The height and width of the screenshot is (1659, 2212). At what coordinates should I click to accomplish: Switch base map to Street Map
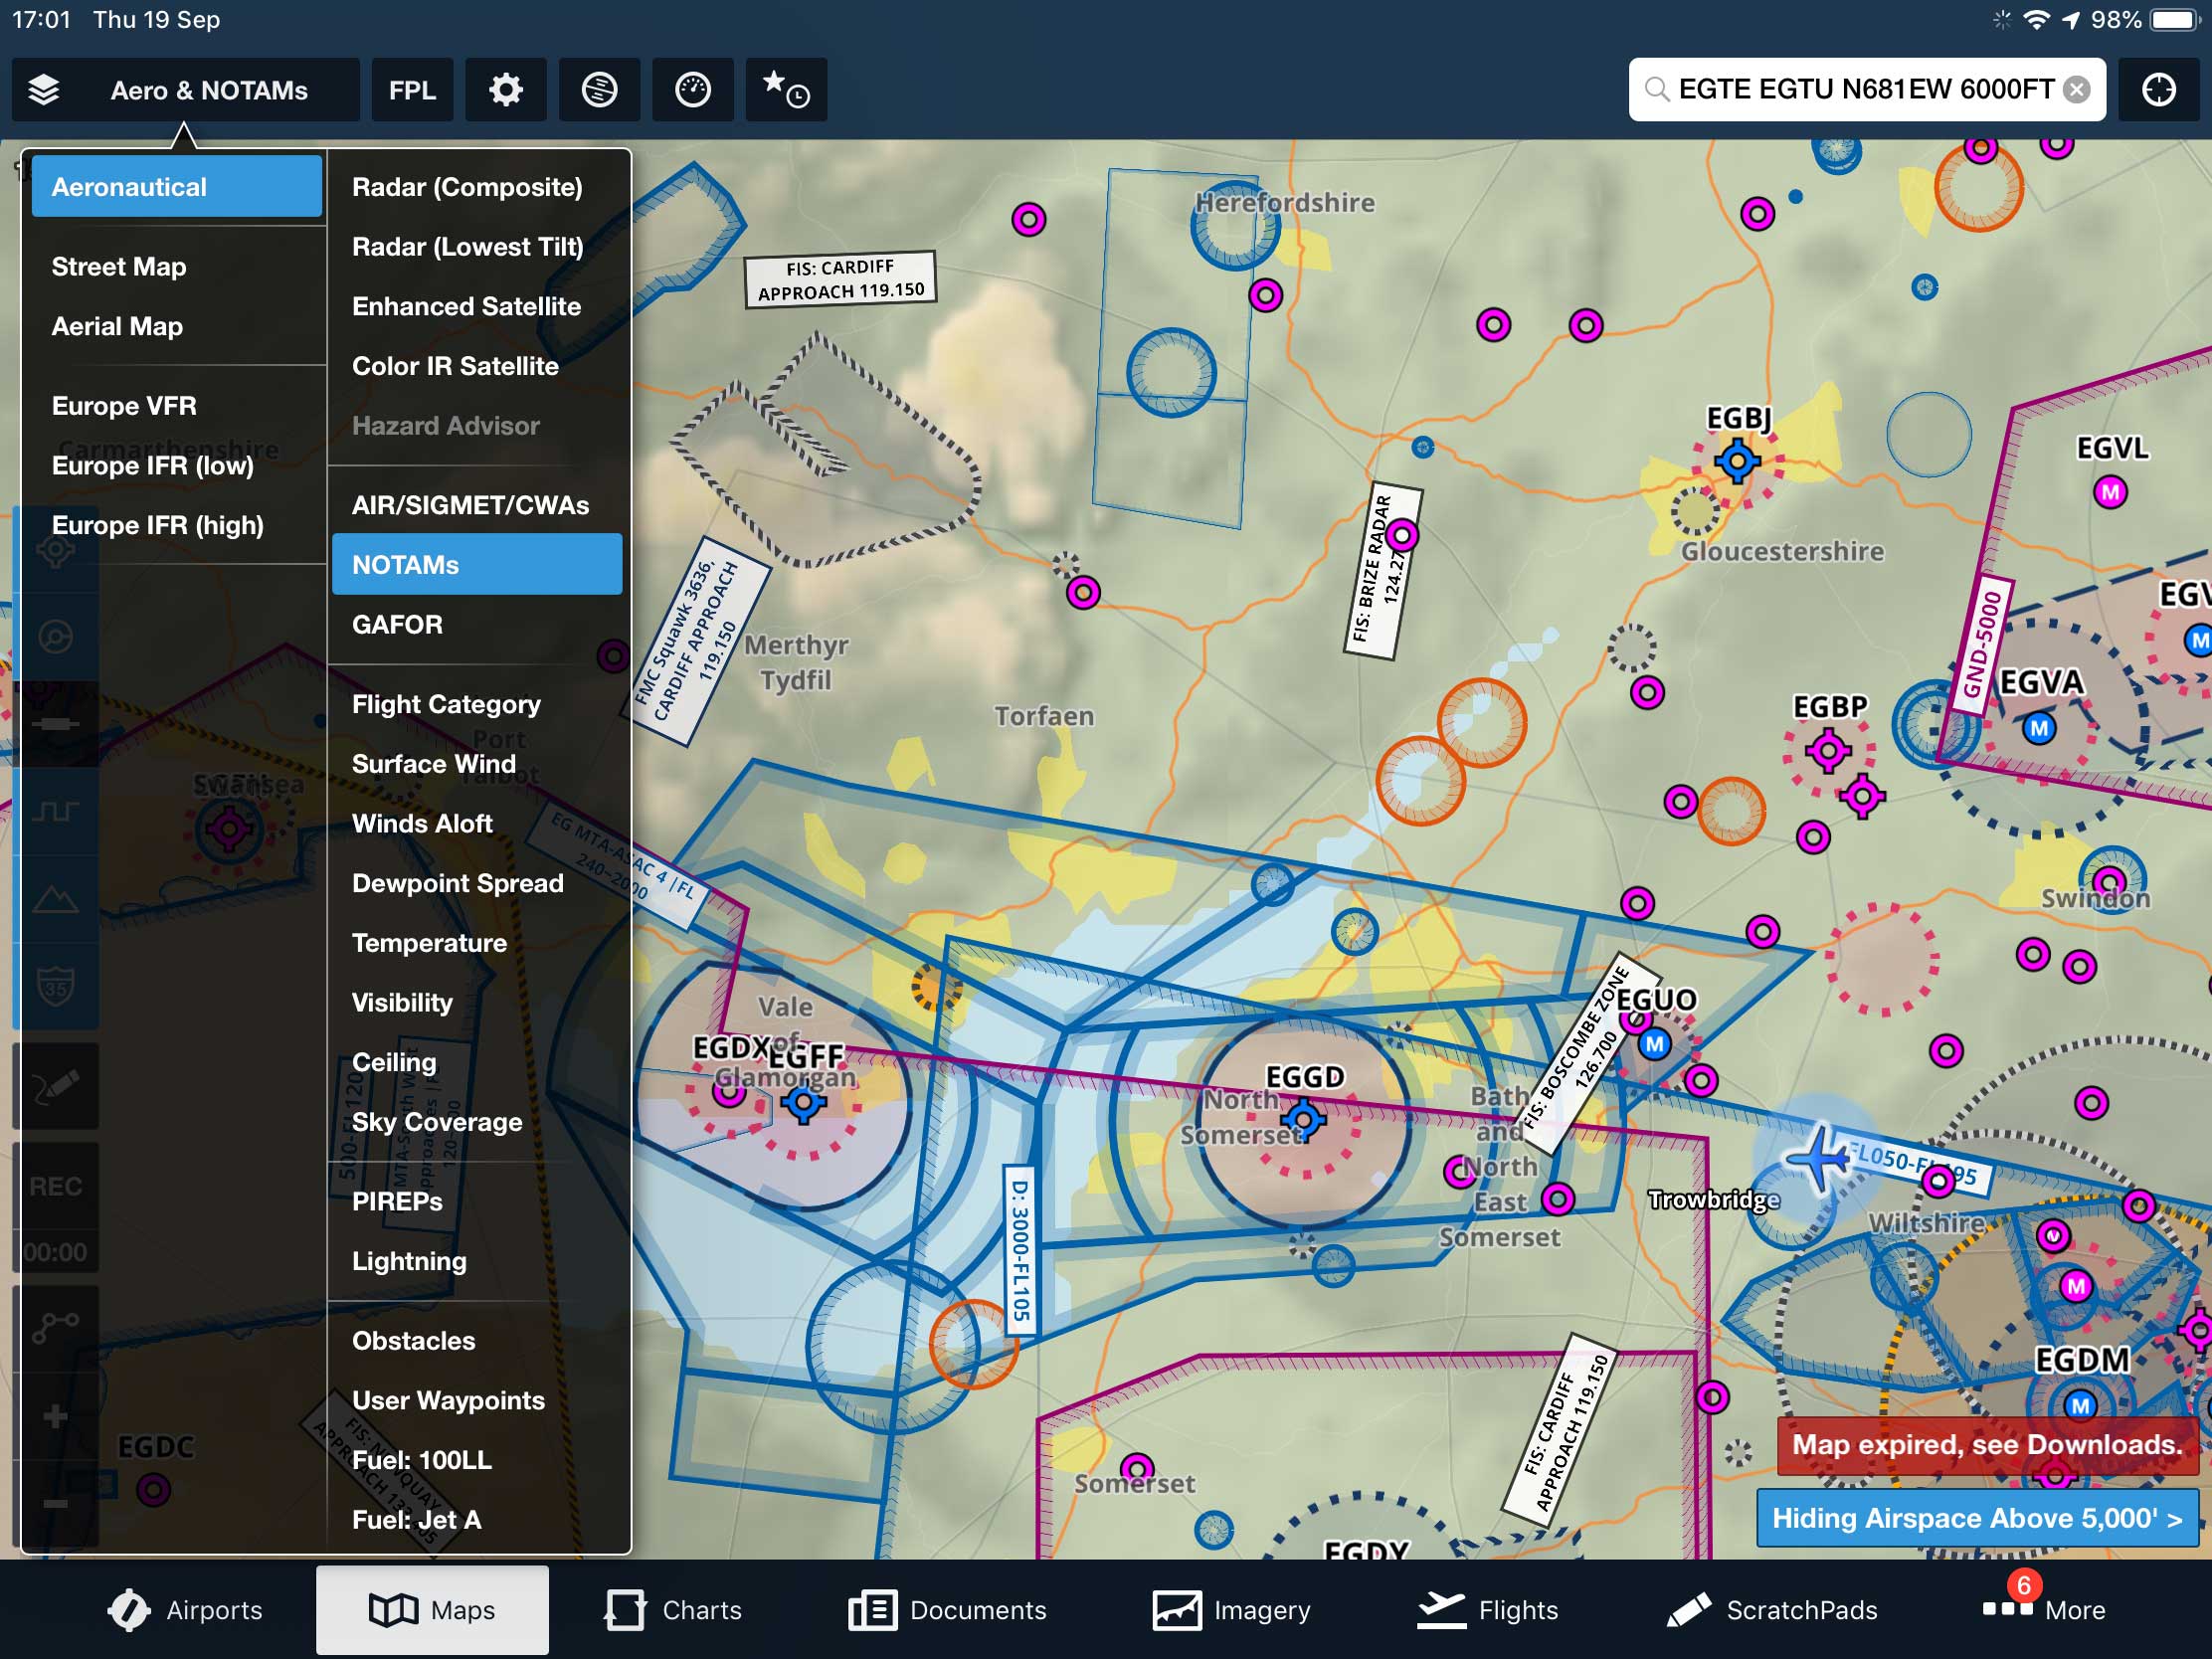pos(119,266)
